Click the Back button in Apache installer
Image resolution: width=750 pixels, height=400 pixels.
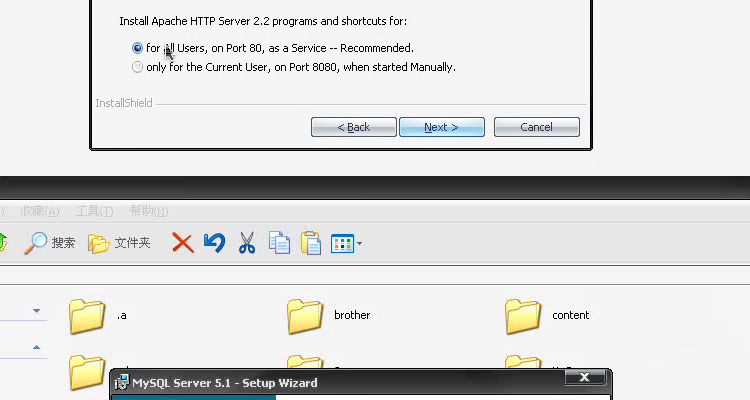coord(353,127)
